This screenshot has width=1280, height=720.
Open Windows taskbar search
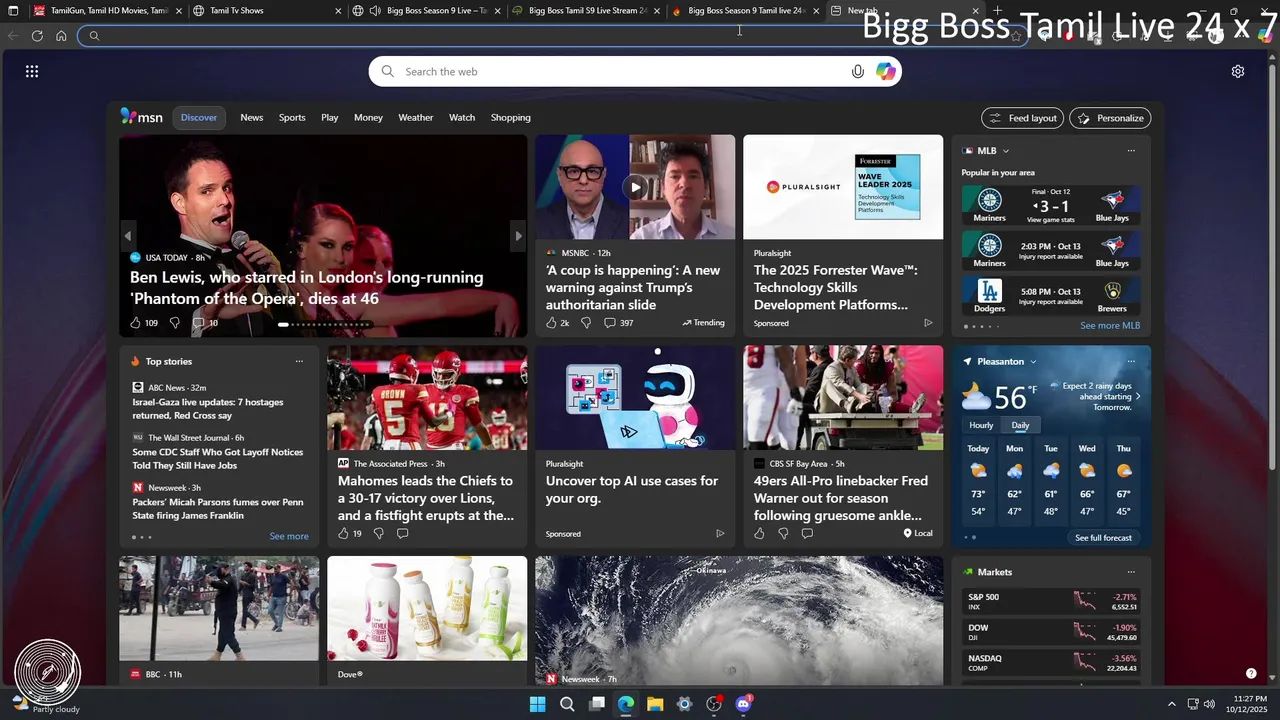click(x=567, y=704)
